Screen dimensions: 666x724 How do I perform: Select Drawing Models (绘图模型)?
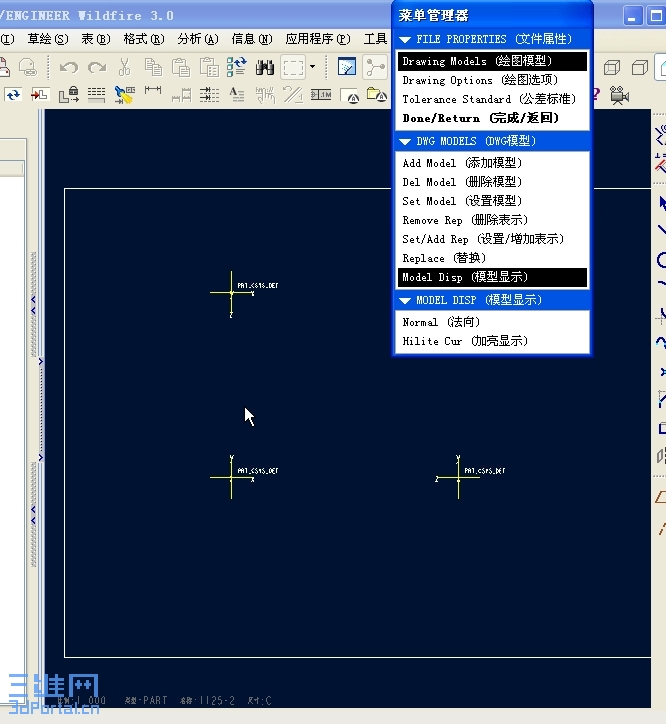point(492,61)
